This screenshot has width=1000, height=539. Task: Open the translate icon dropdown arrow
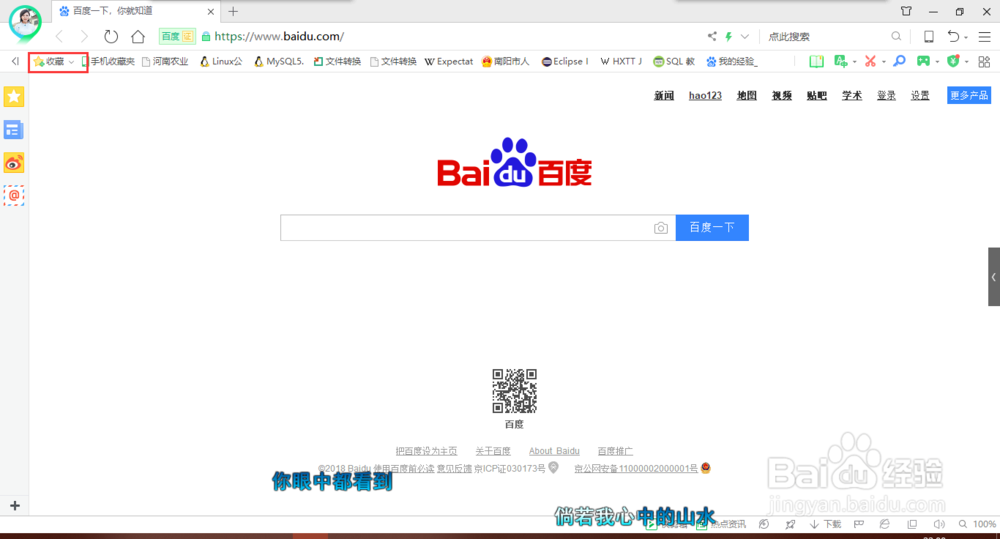(x=855, y=62)
